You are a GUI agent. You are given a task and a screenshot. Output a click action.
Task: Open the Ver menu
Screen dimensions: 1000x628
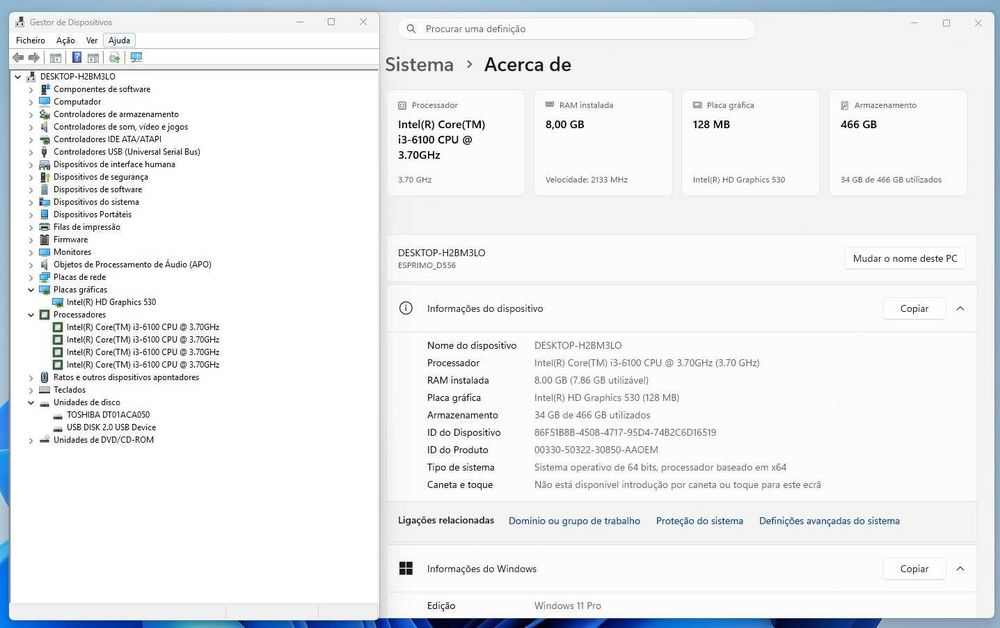(x=92, y=40)
